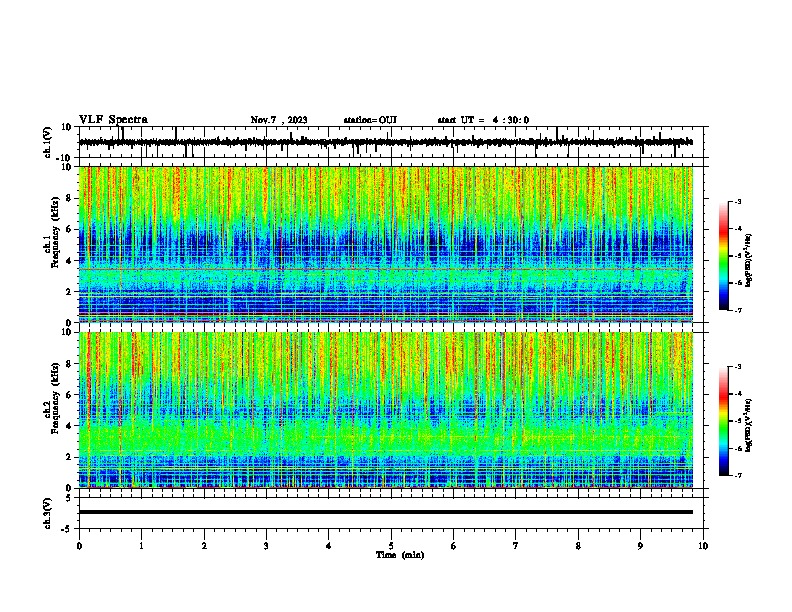
Task: Click the "5" tick on time axis
Action: [x=391, y=546]
